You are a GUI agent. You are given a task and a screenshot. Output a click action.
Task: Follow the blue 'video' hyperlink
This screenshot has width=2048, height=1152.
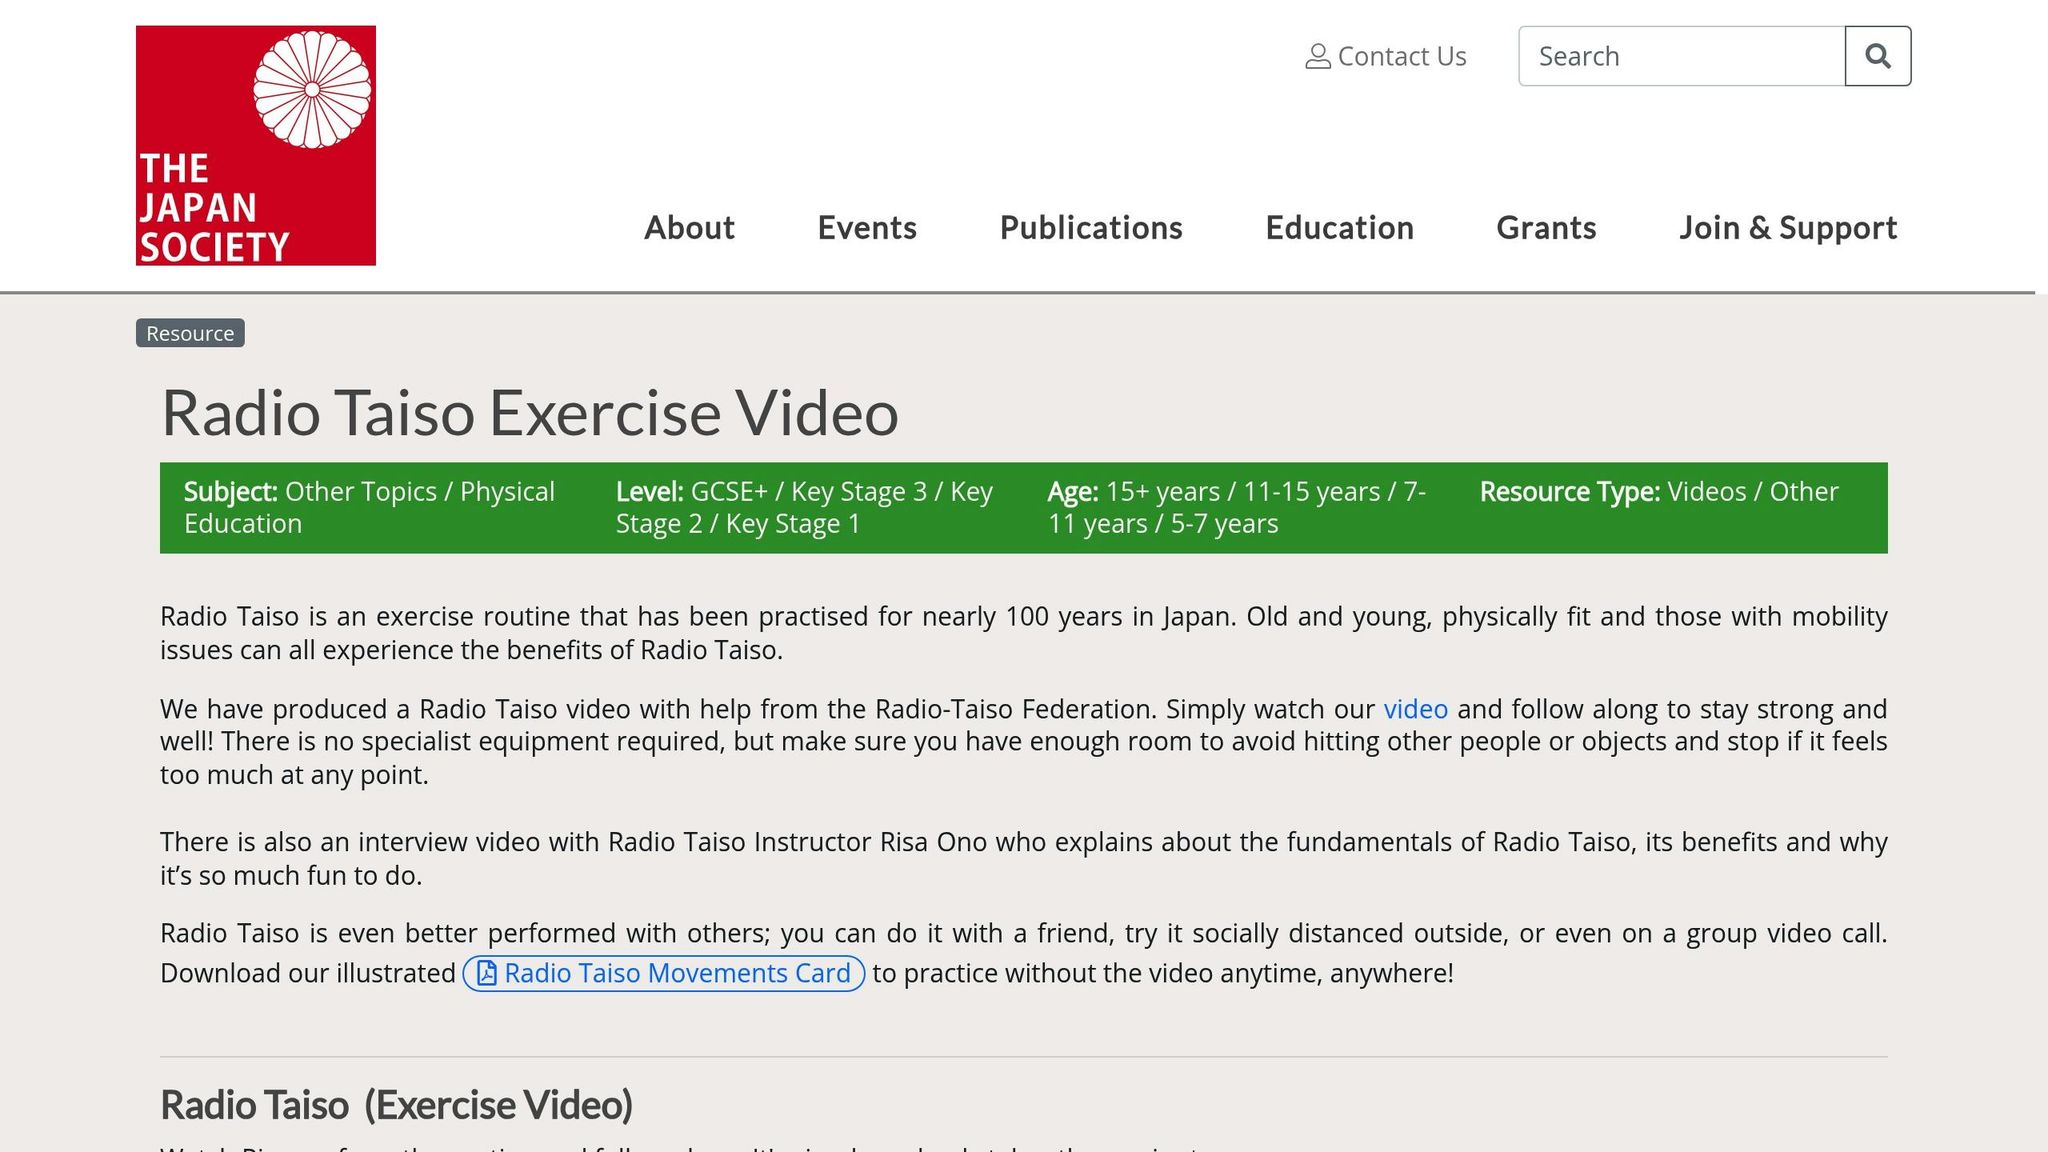(x=1415, y=709)
